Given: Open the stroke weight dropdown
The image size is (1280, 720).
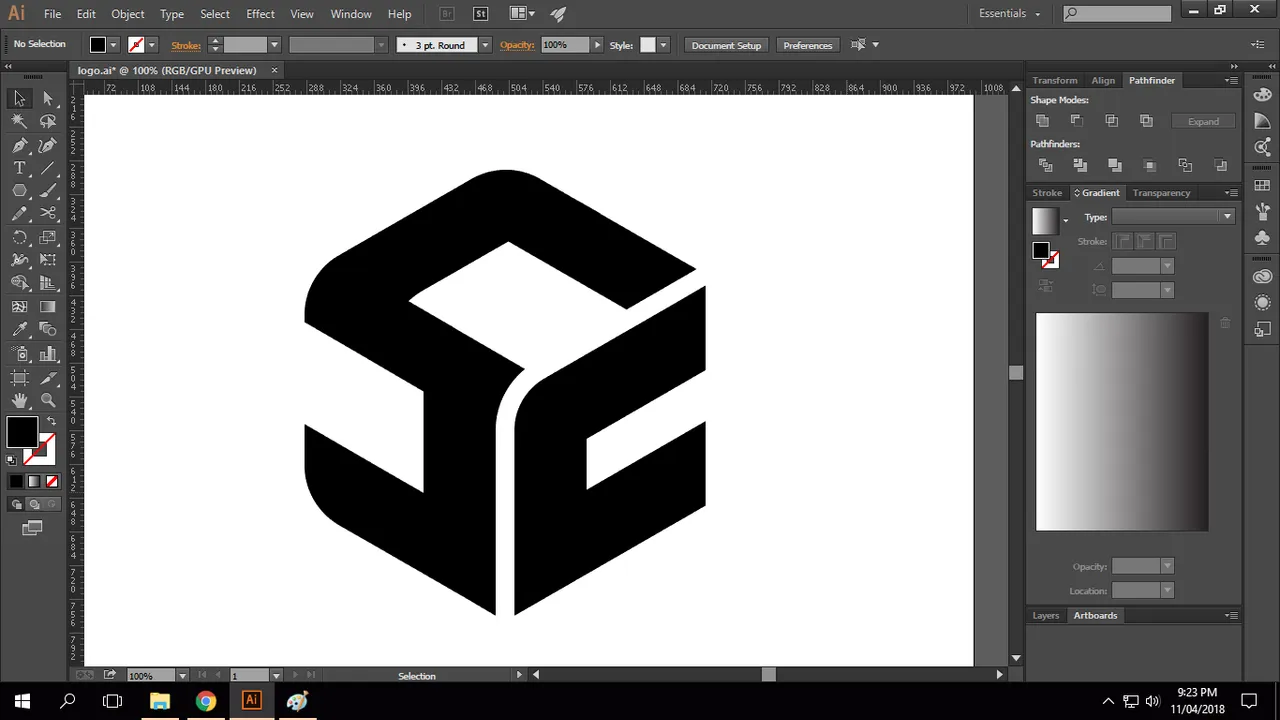Looking at the screenshot, I should (x=274, y=45).
